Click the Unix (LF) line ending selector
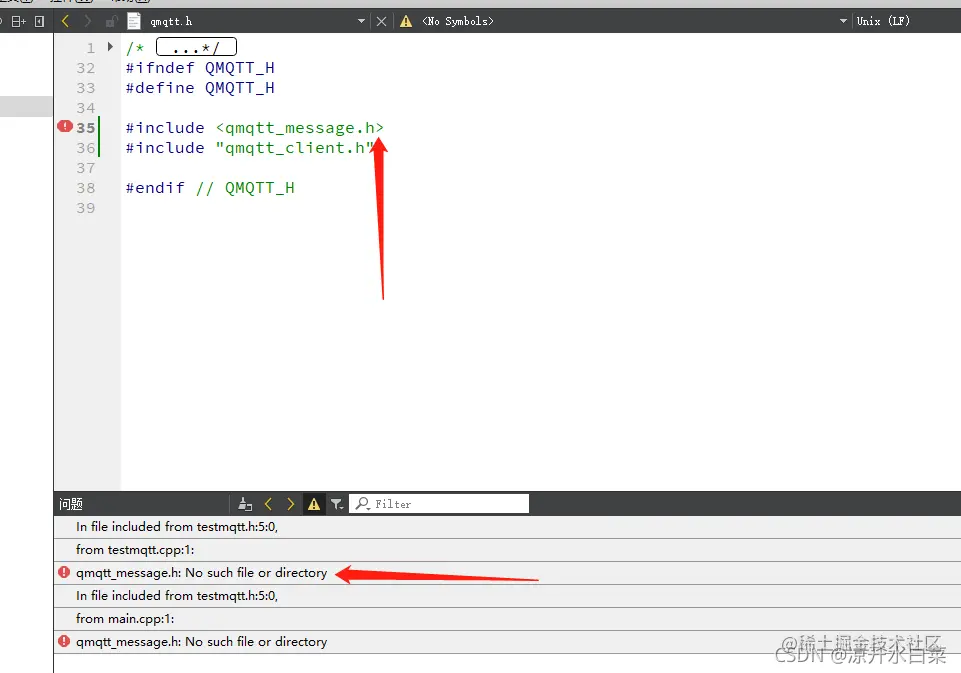The height and width of the screenshot is (673, 961). (883, 21)
